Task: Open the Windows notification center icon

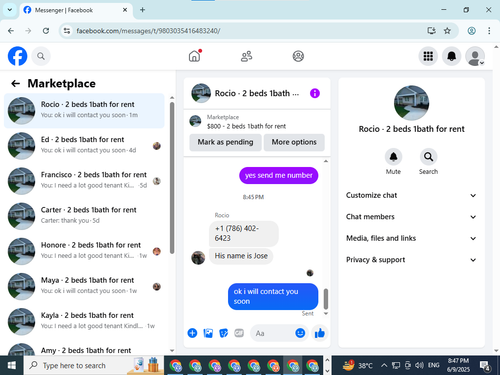Action: 485,366
